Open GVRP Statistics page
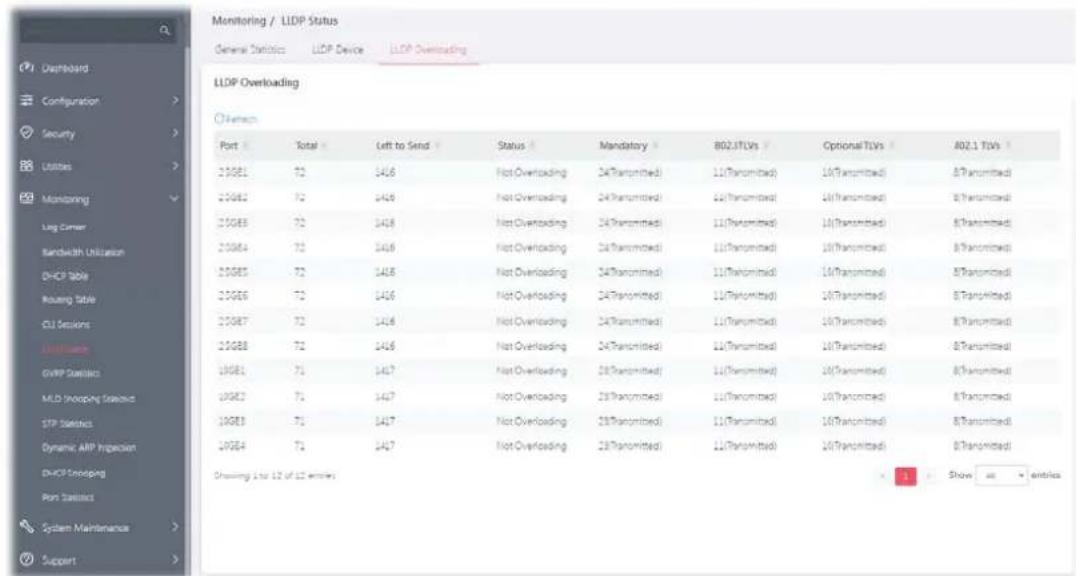This screenshot has width=1076, height=576. (71, 373)
